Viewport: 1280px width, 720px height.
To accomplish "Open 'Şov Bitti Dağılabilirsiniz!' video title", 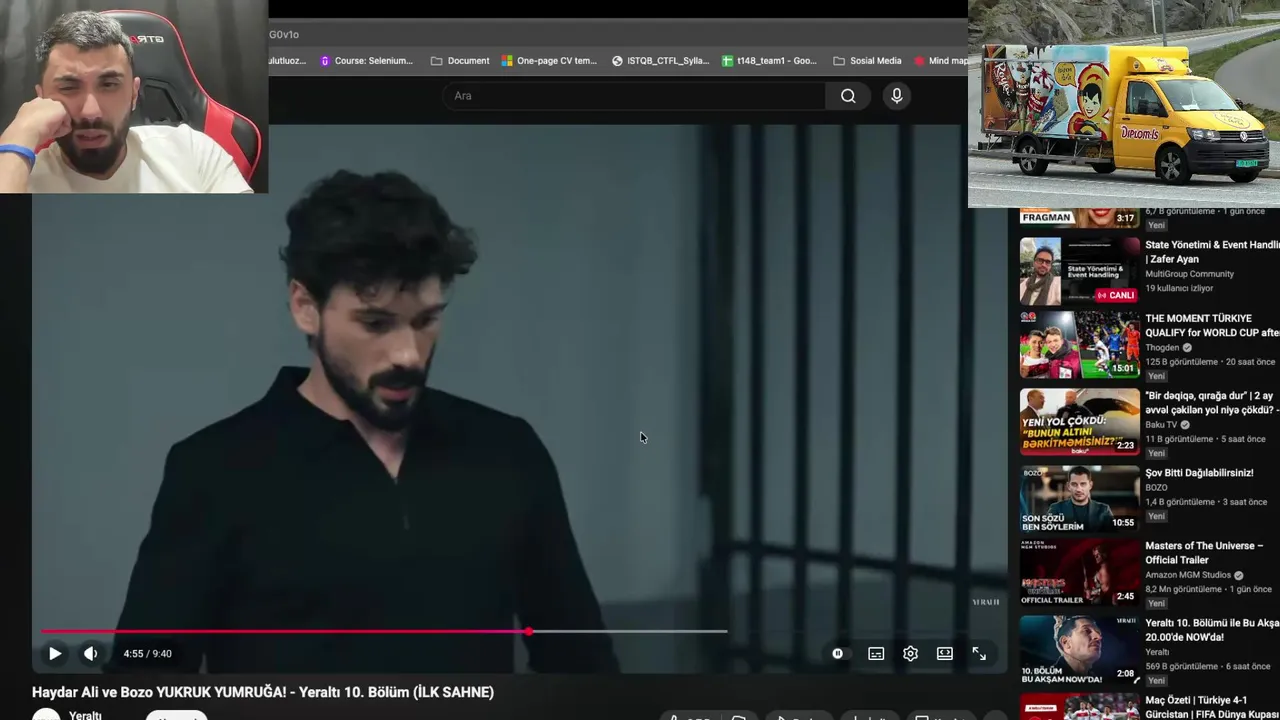I will coord(1199,473).
